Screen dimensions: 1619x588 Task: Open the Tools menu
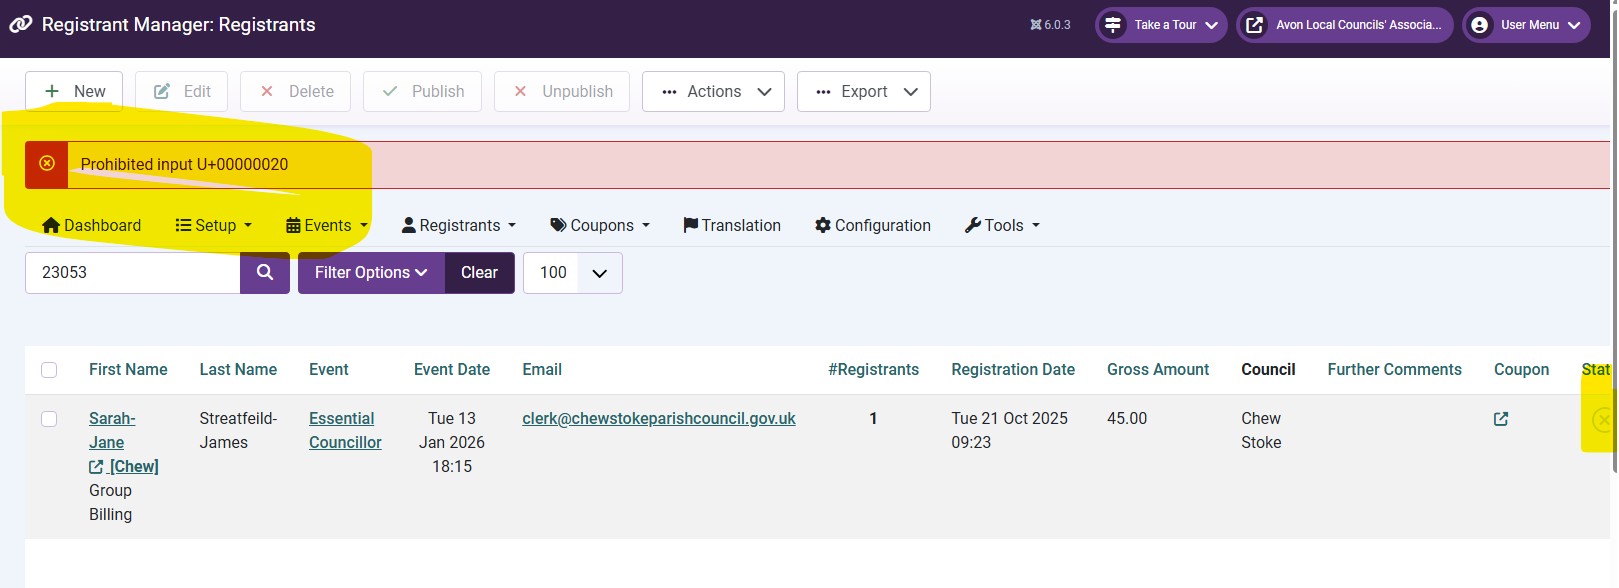[1002, 225]
